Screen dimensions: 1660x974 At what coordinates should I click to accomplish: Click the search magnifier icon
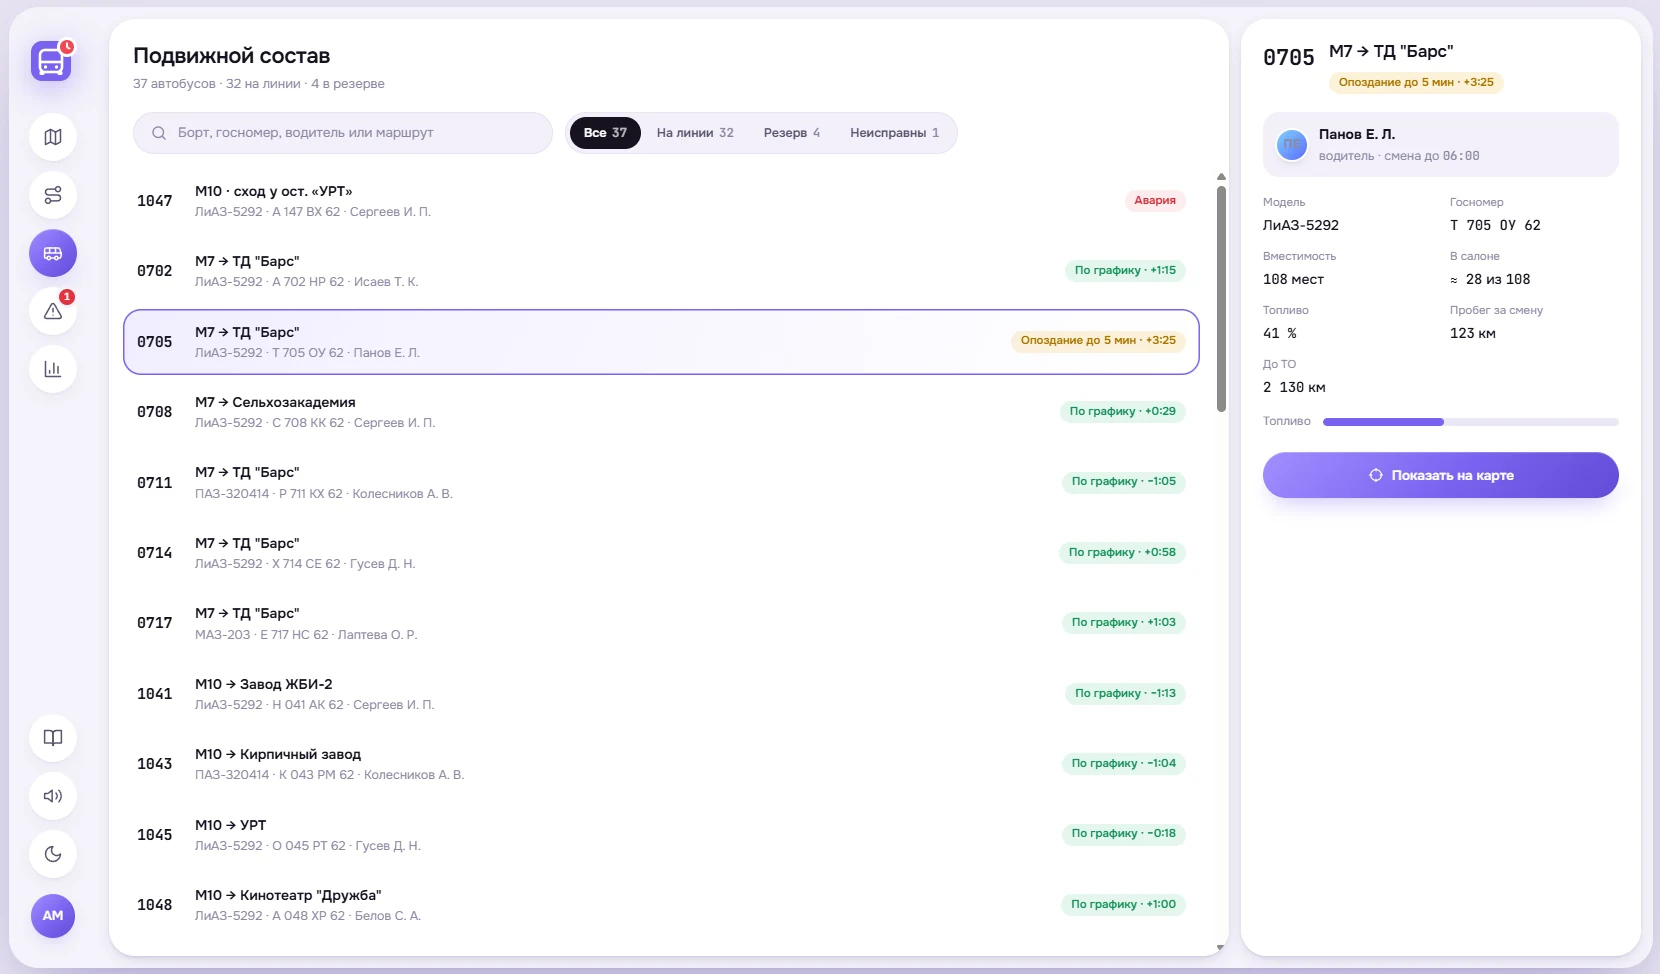click(x=159, y=133)
